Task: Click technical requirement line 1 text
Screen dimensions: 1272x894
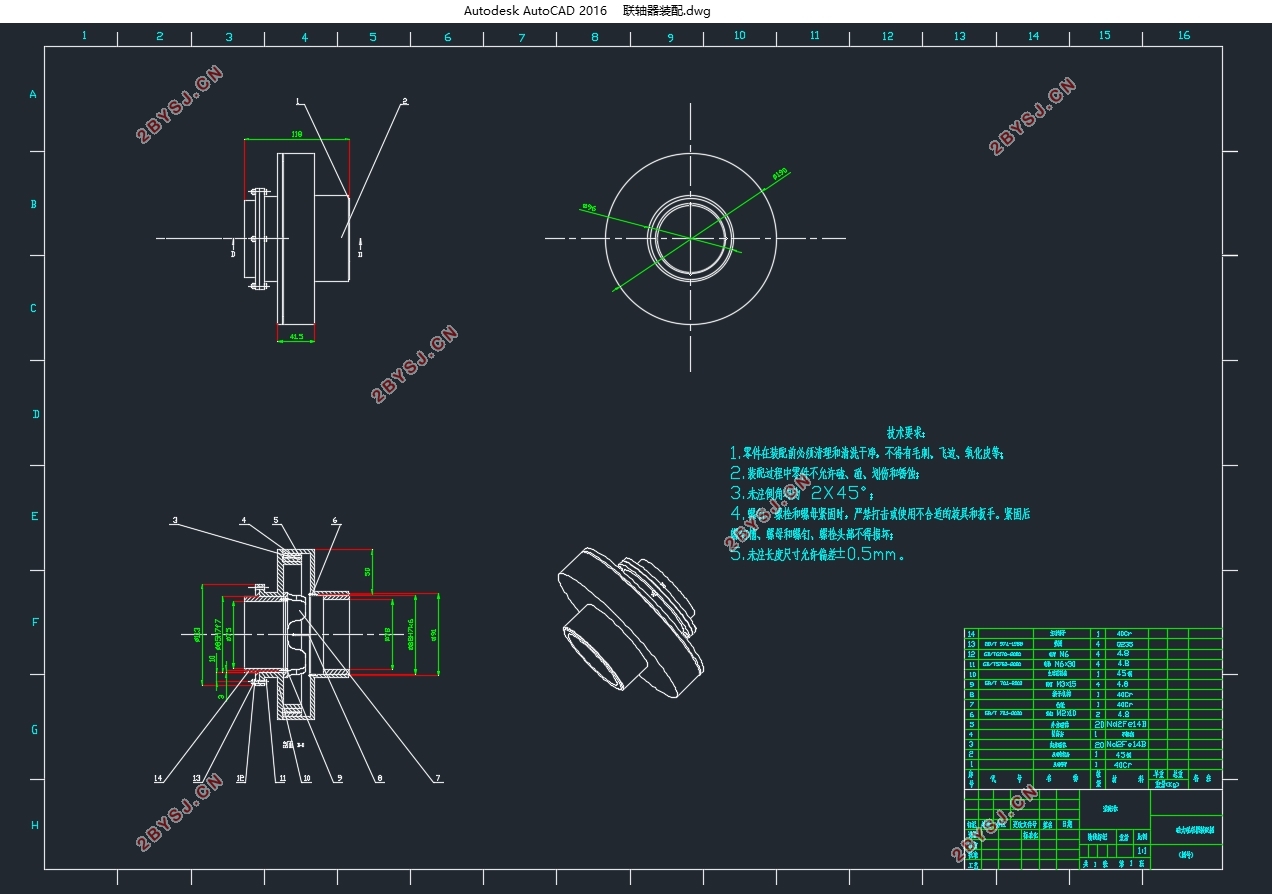Action: 866,453
